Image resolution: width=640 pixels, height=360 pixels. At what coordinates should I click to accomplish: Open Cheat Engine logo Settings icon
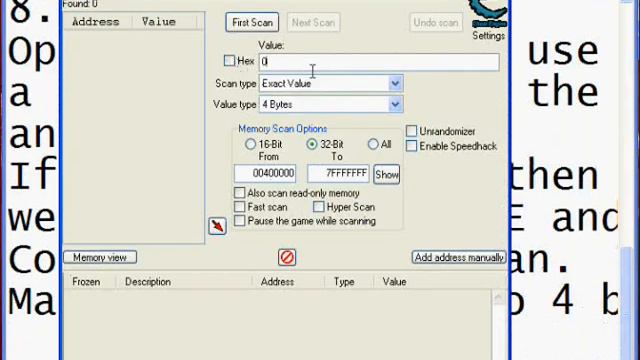coord(488,13)
